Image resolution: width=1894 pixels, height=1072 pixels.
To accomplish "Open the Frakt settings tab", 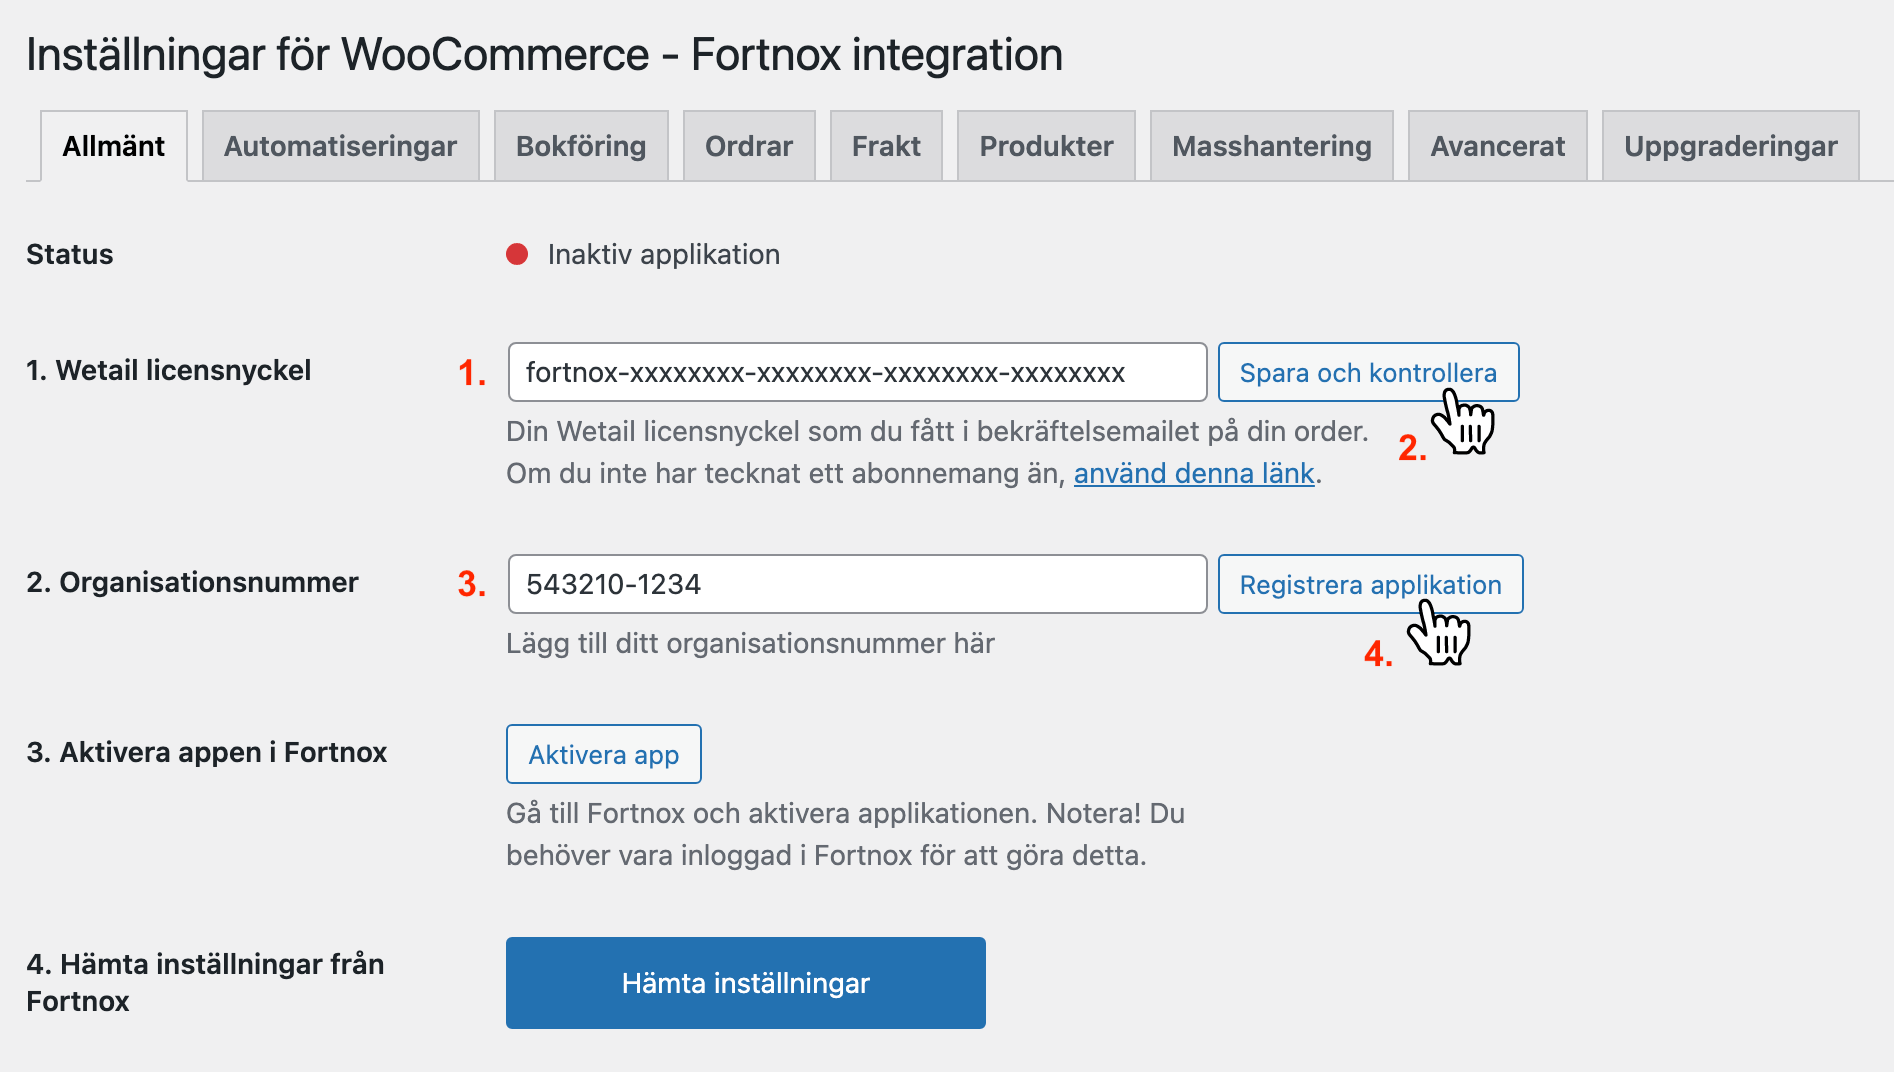I will tap(886, 146).
